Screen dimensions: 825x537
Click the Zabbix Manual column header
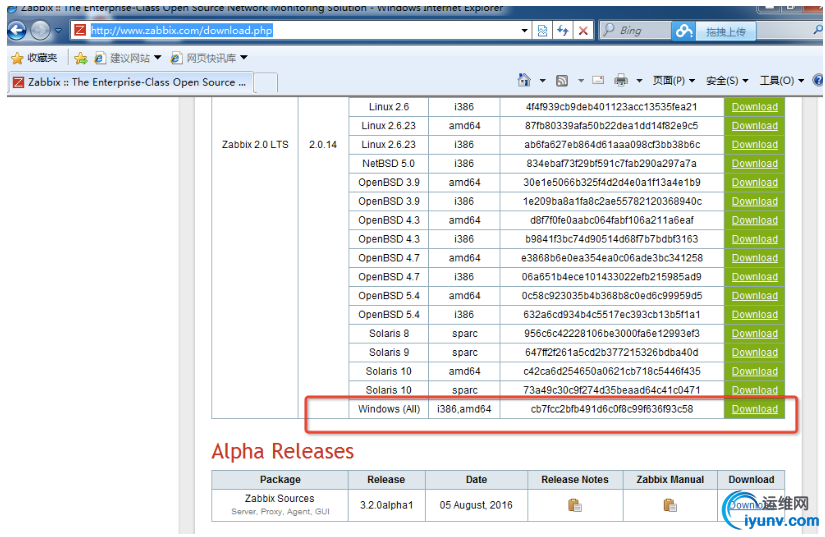[x=670, y=480]
